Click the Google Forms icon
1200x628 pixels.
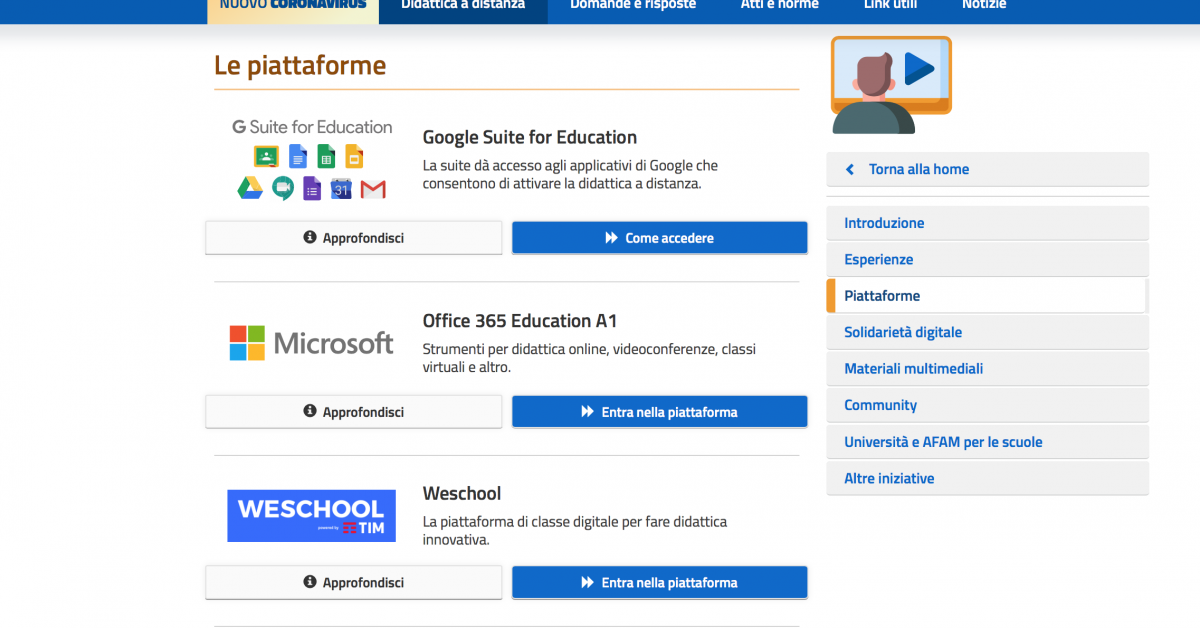(x=312, y=188)
